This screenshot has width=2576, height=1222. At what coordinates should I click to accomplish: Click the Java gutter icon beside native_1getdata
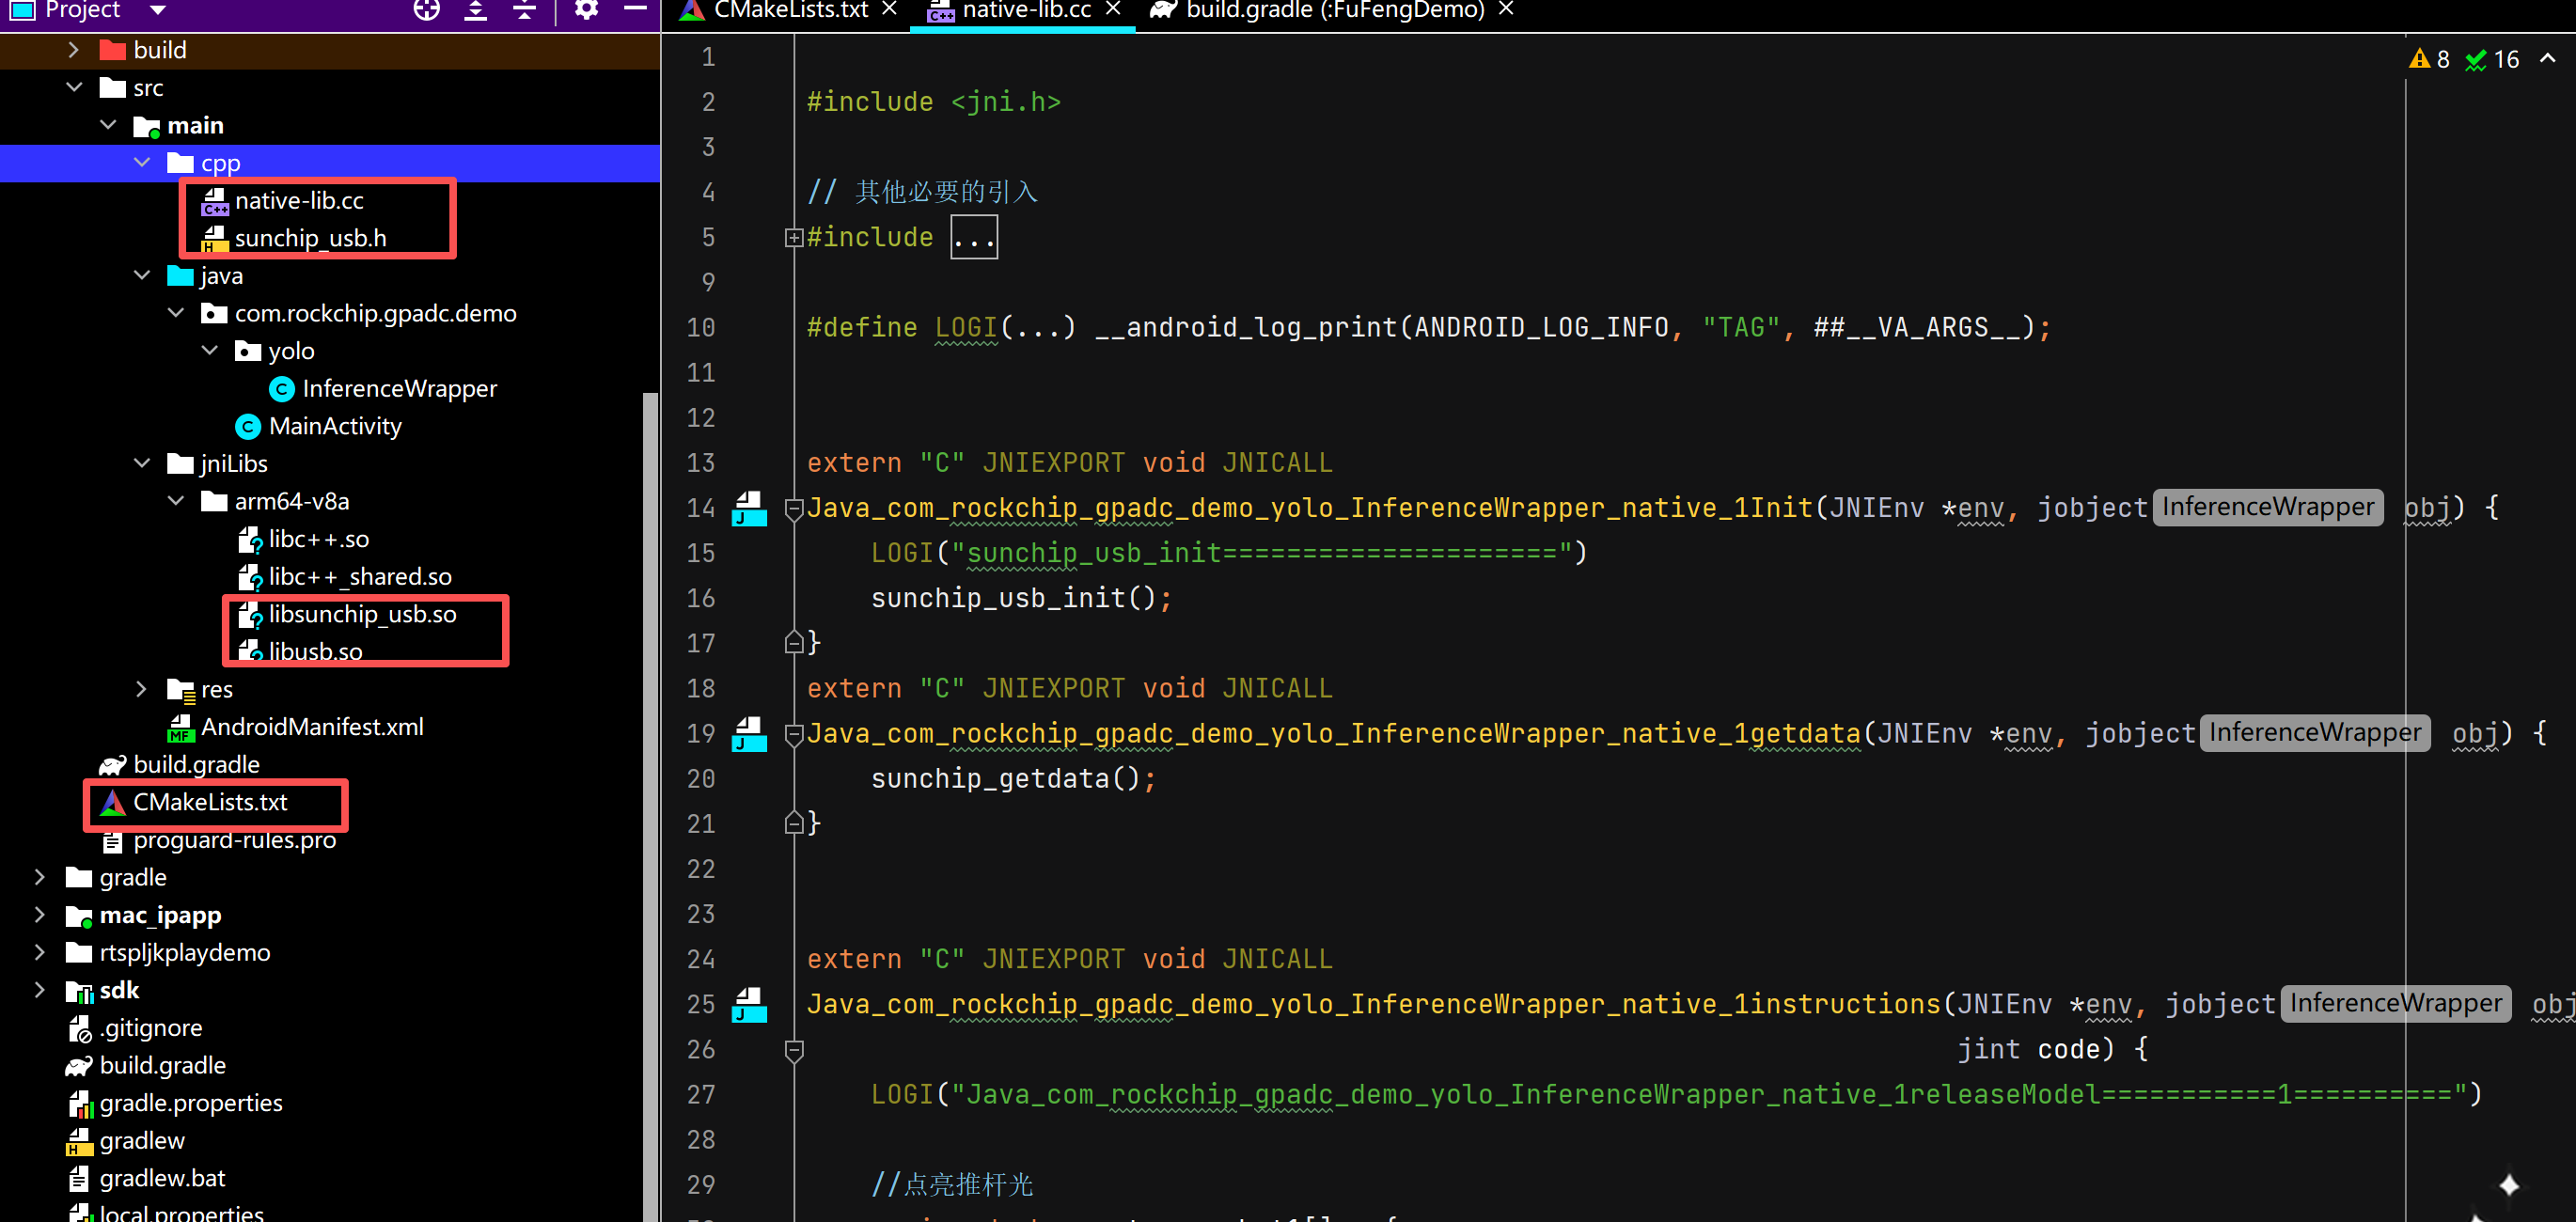pyautogui.click(x=750, y=735)
